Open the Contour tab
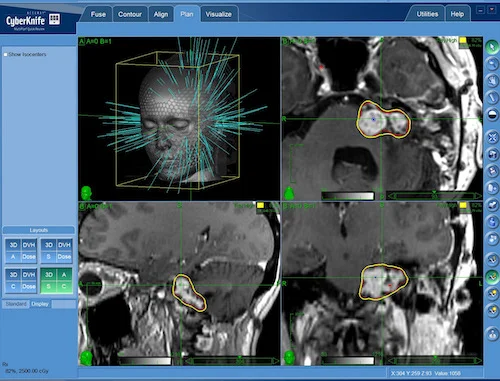500x381 pixels. pos(130,14)
